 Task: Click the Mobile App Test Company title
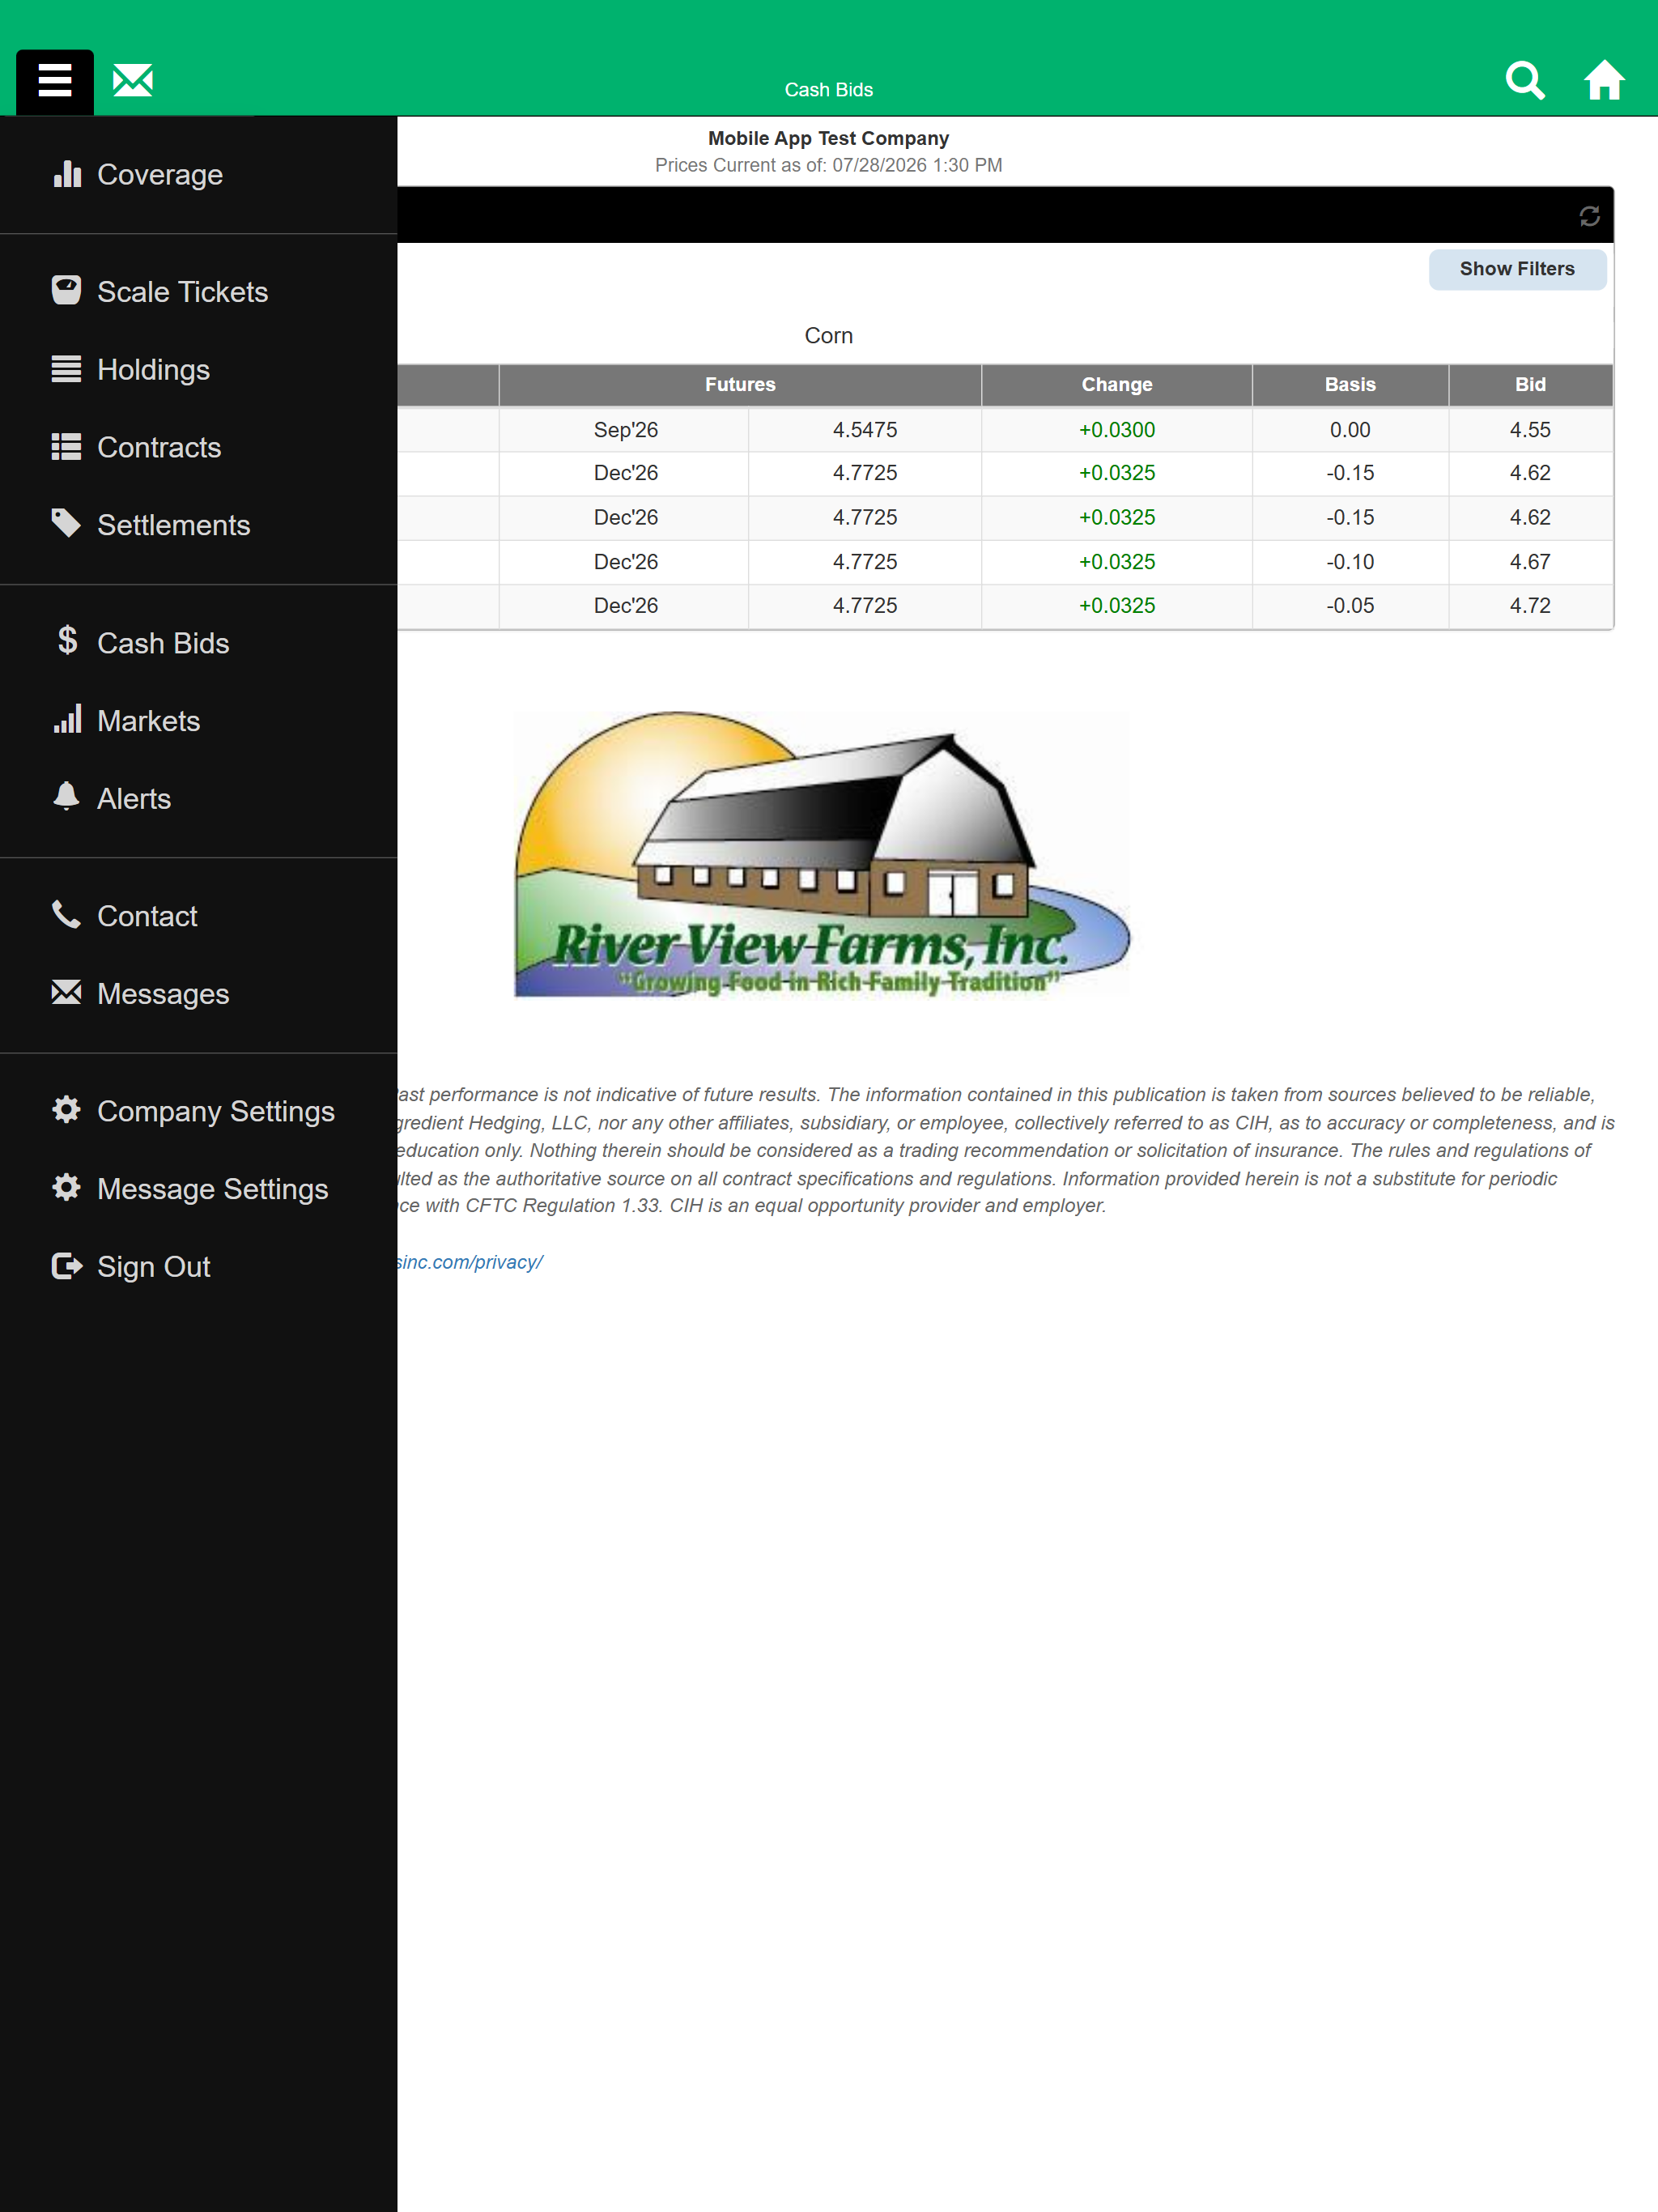point(828,138)
